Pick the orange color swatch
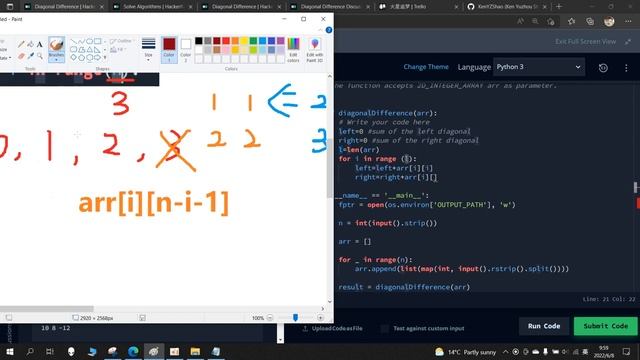Image resolution: width=640 pixels, height=360 pixels. click(235, 41)
